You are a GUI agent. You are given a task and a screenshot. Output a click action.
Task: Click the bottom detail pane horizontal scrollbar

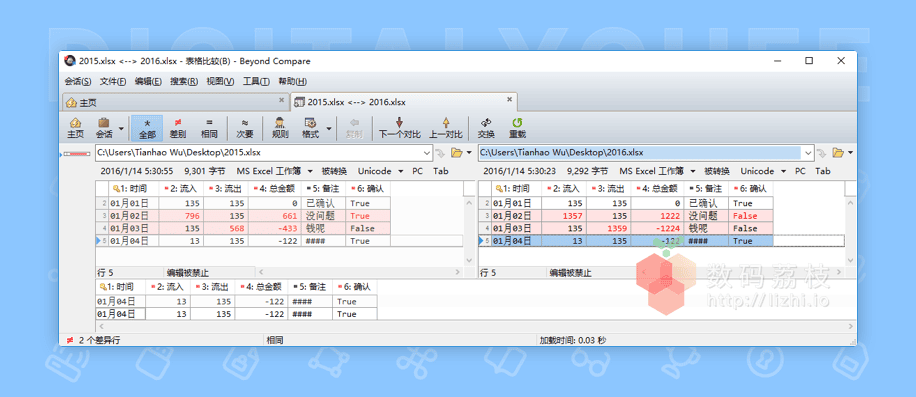click(x=476, y=326)
